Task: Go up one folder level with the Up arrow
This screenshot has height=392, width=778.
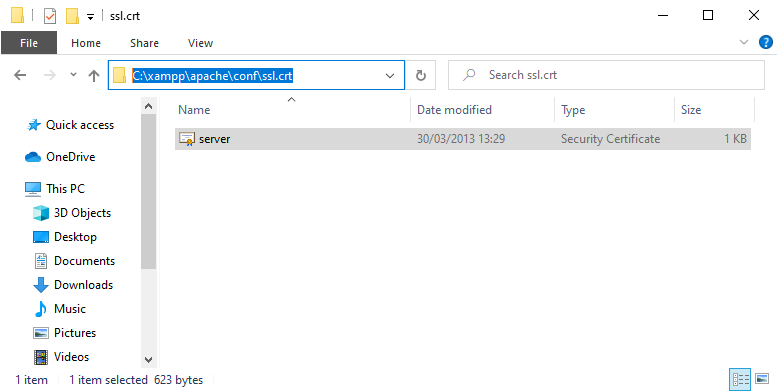Action: 94,75
